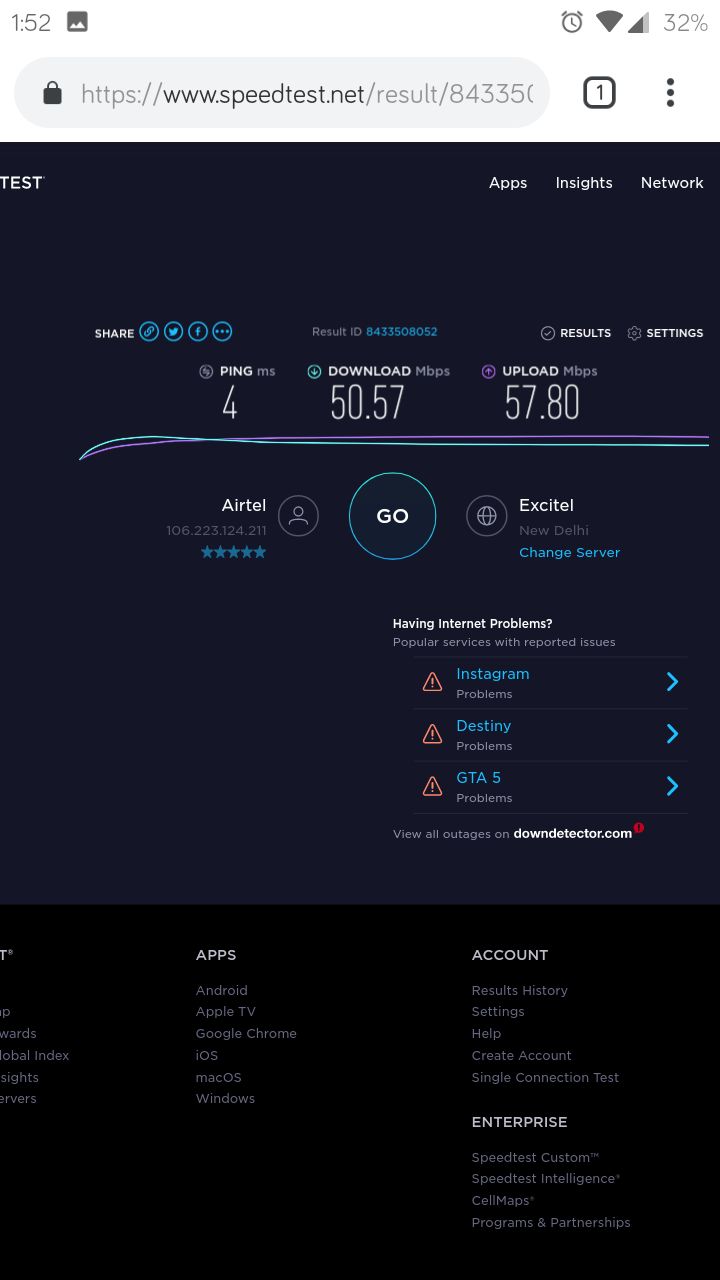Screen dimensions: 720x1280
Task: Click the ping value 4
Action: point(230,403)
